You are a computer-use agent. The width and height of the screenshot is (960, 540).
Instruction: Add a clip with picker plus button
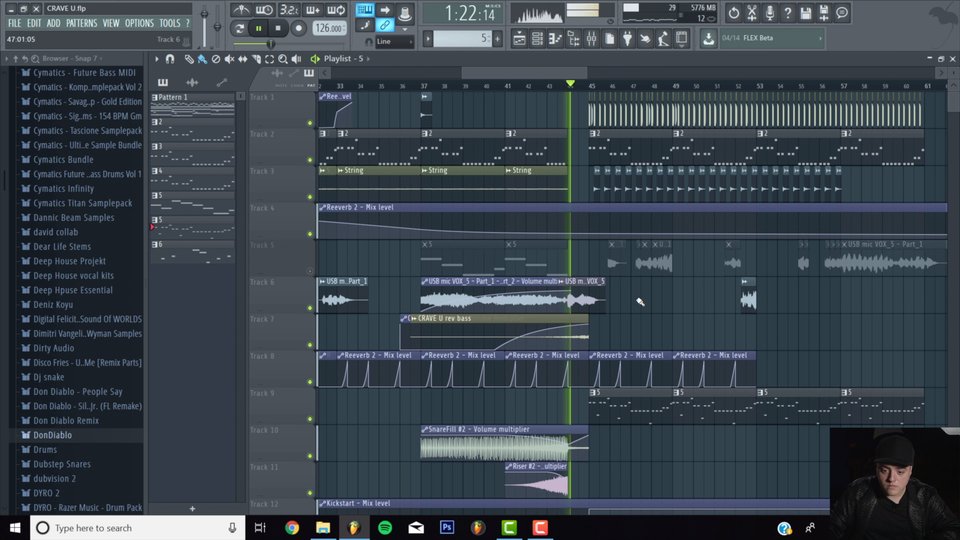(192, 509)
